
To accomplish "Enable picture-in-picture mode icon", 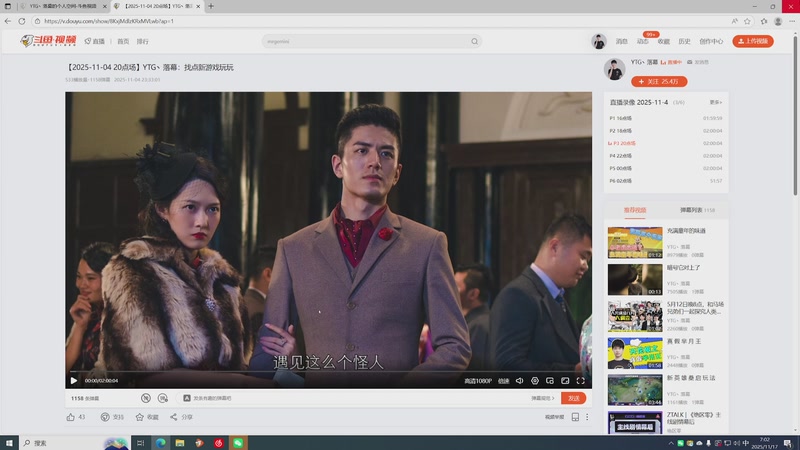I will [549, 381].
